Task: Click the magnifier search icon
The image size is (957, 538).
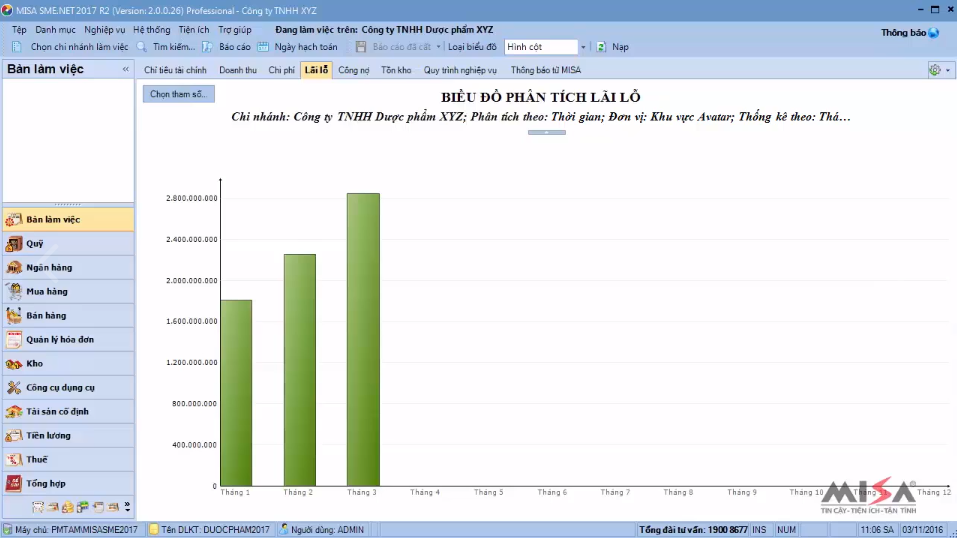Action: 142,46
